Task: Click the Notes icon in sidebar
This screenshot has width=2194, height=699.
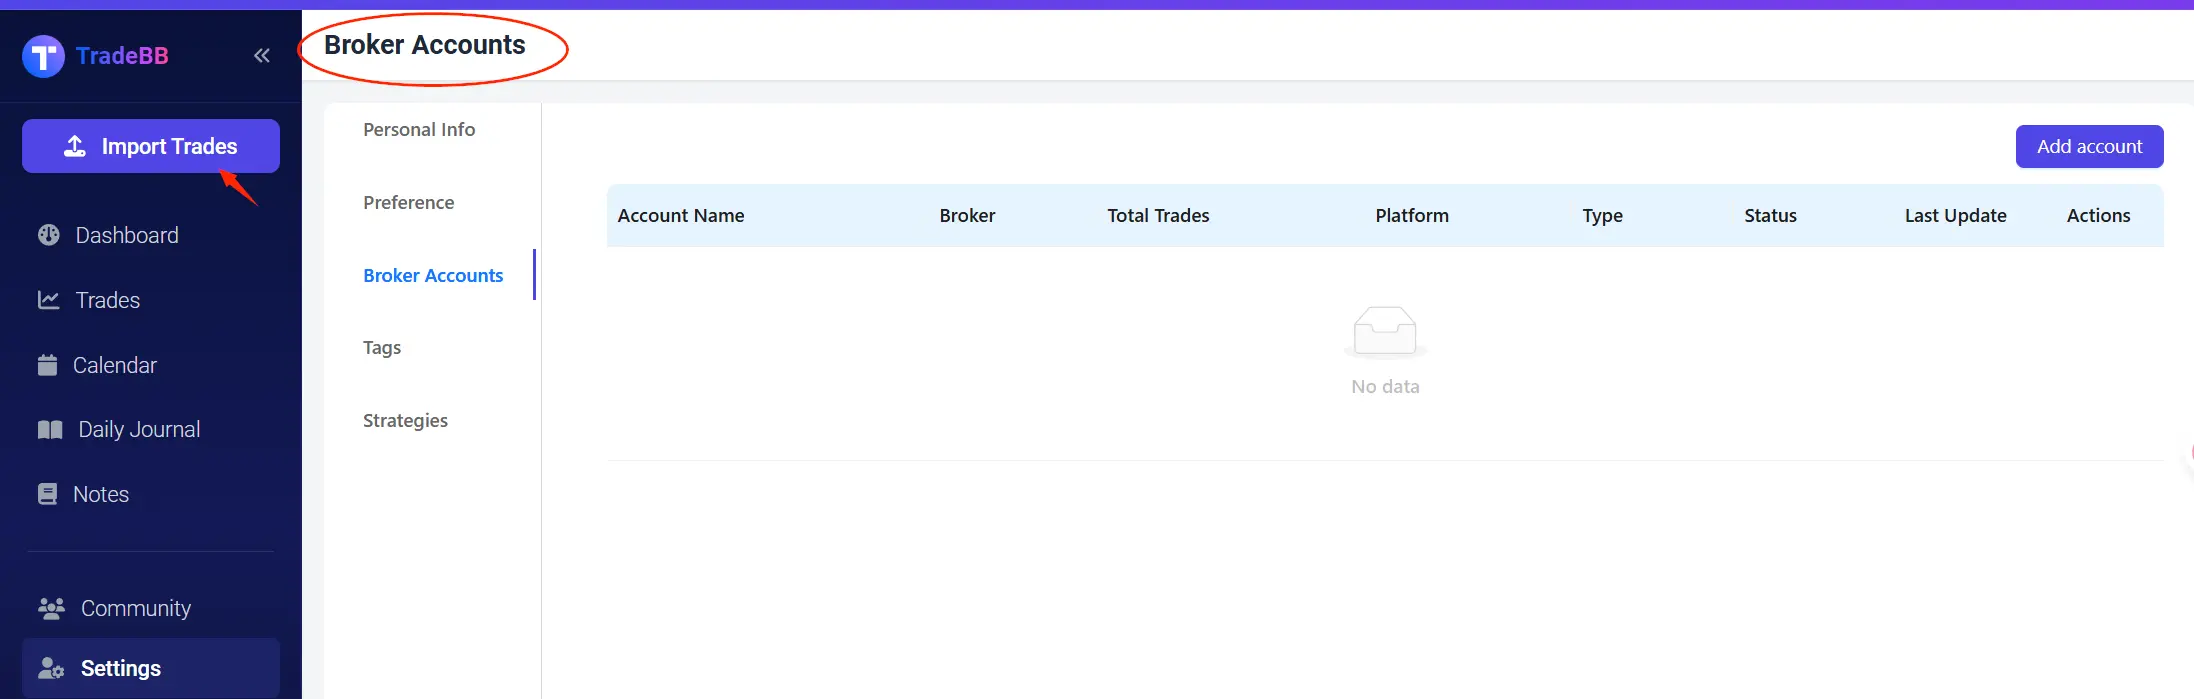Action: [47, 494]
